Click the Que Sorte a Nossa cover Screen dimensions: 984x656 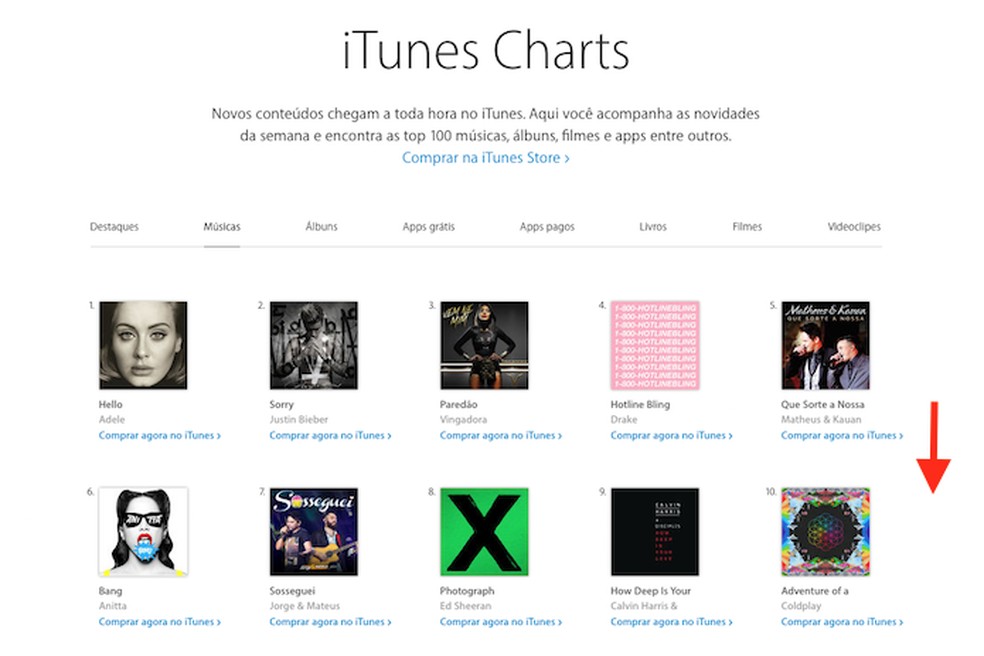coord(825,345)
